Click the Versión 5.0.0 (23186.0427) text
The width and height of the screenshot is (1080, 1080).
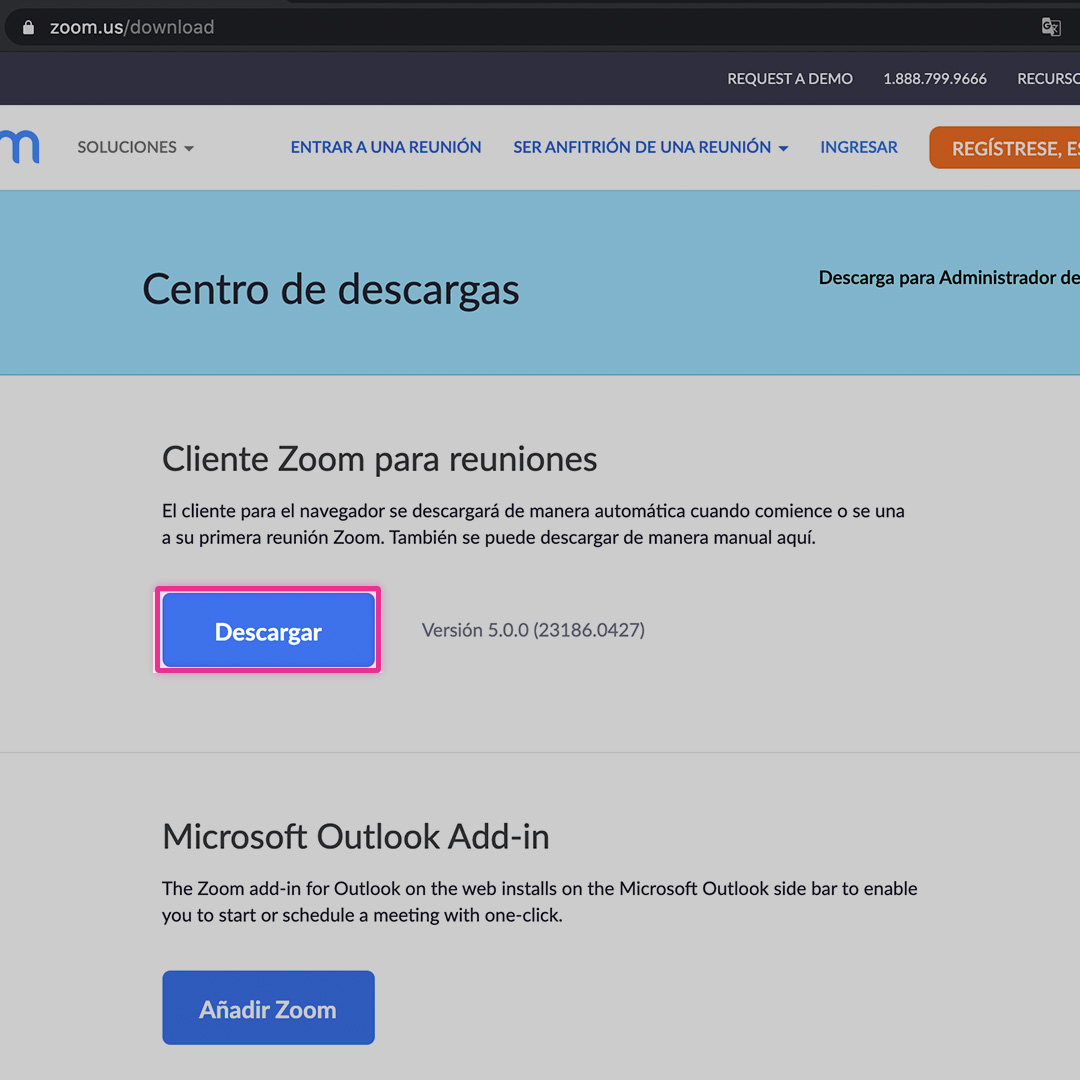coord(533,630)
